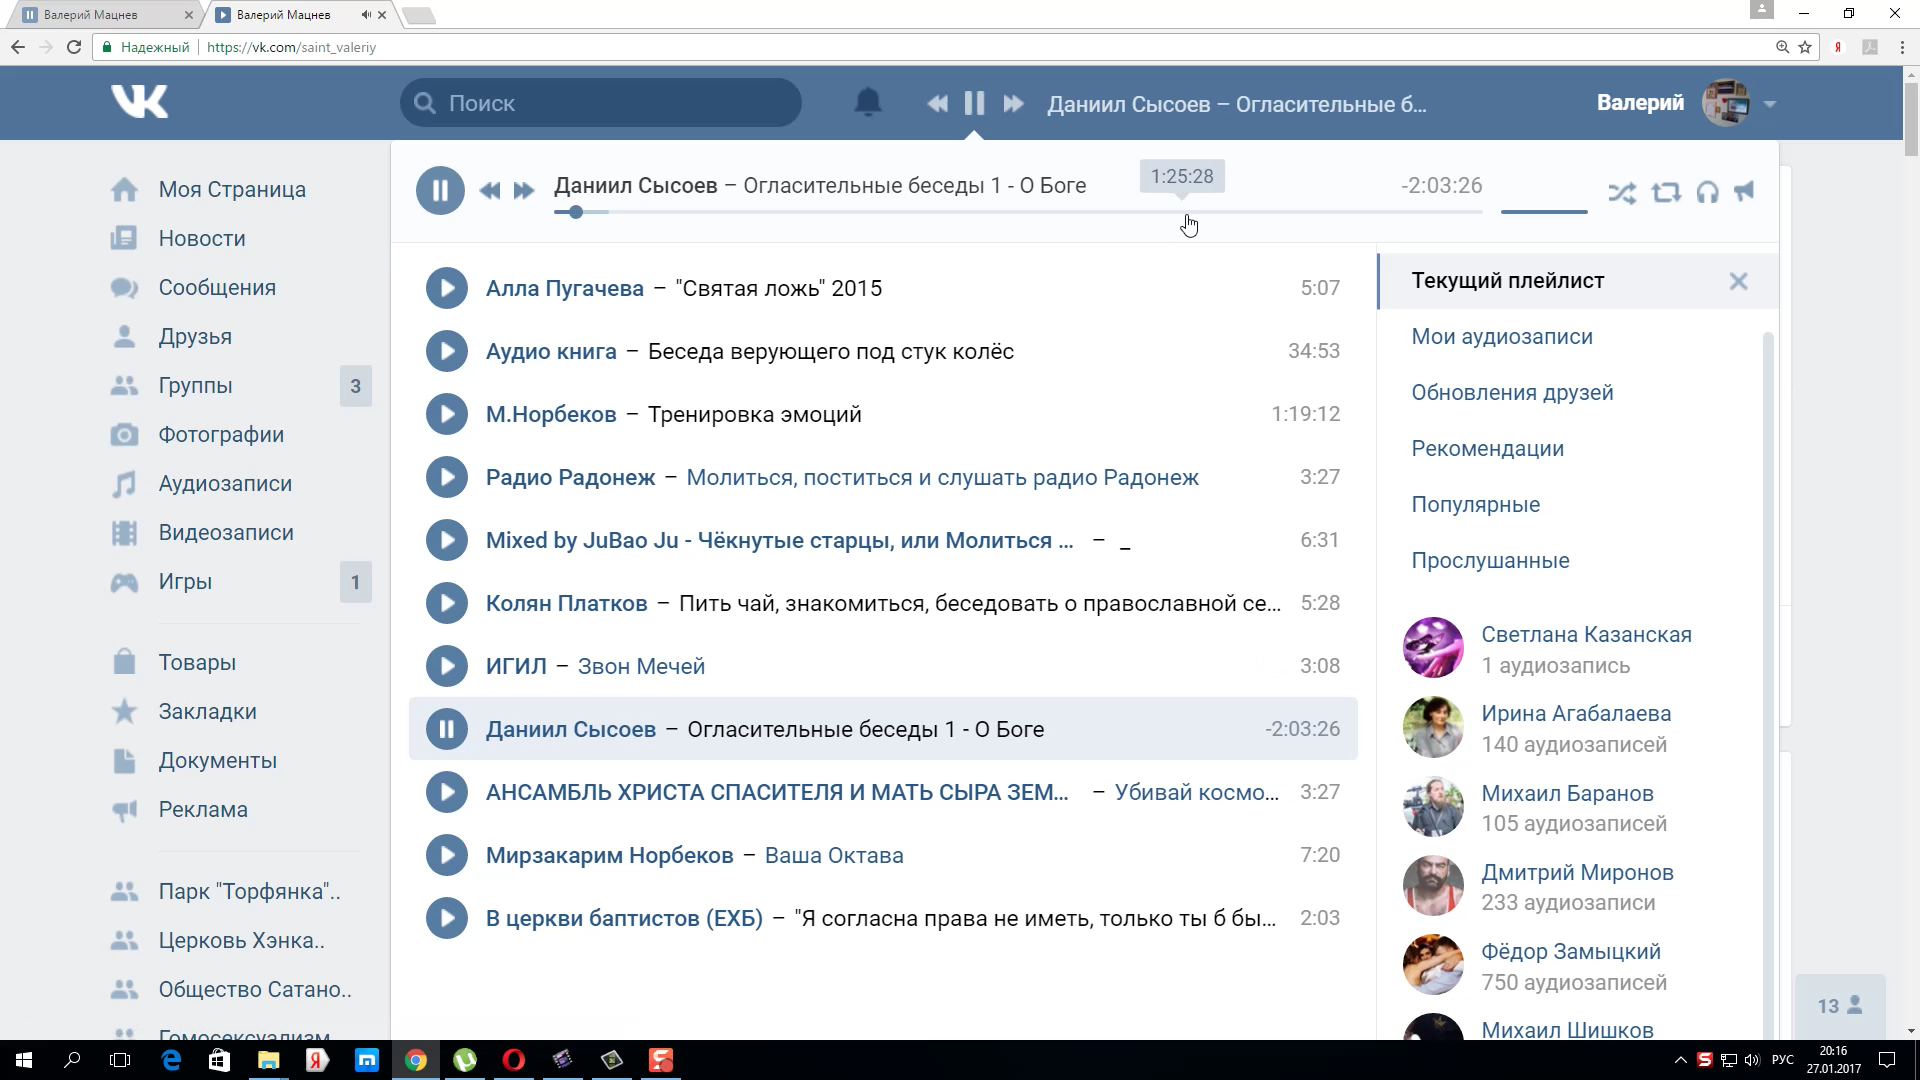Play Алла Пугачева "Святая ложь" track

[x=447, y=288]
